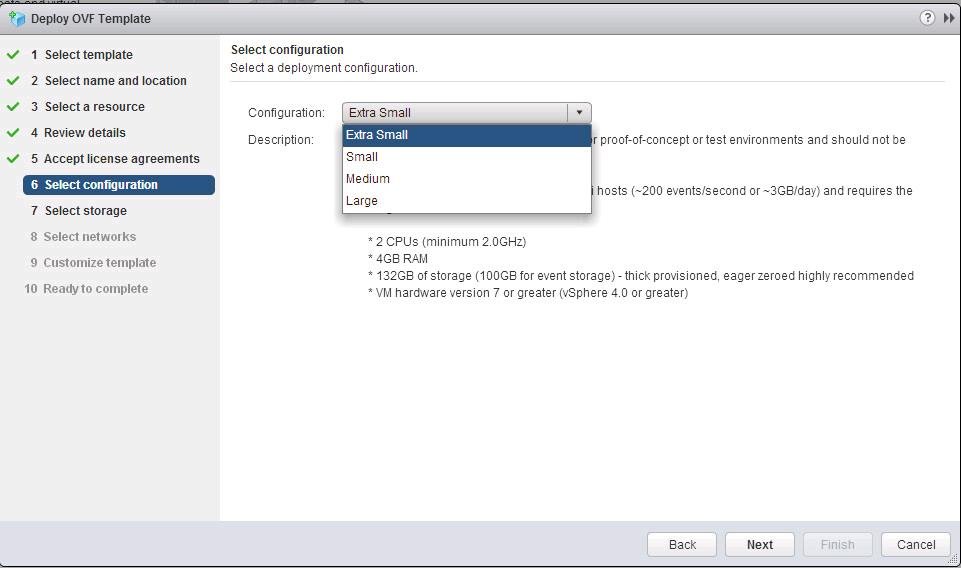Go to step 1 Select template
The image size is (961, 568).
[x=88, y=55]
